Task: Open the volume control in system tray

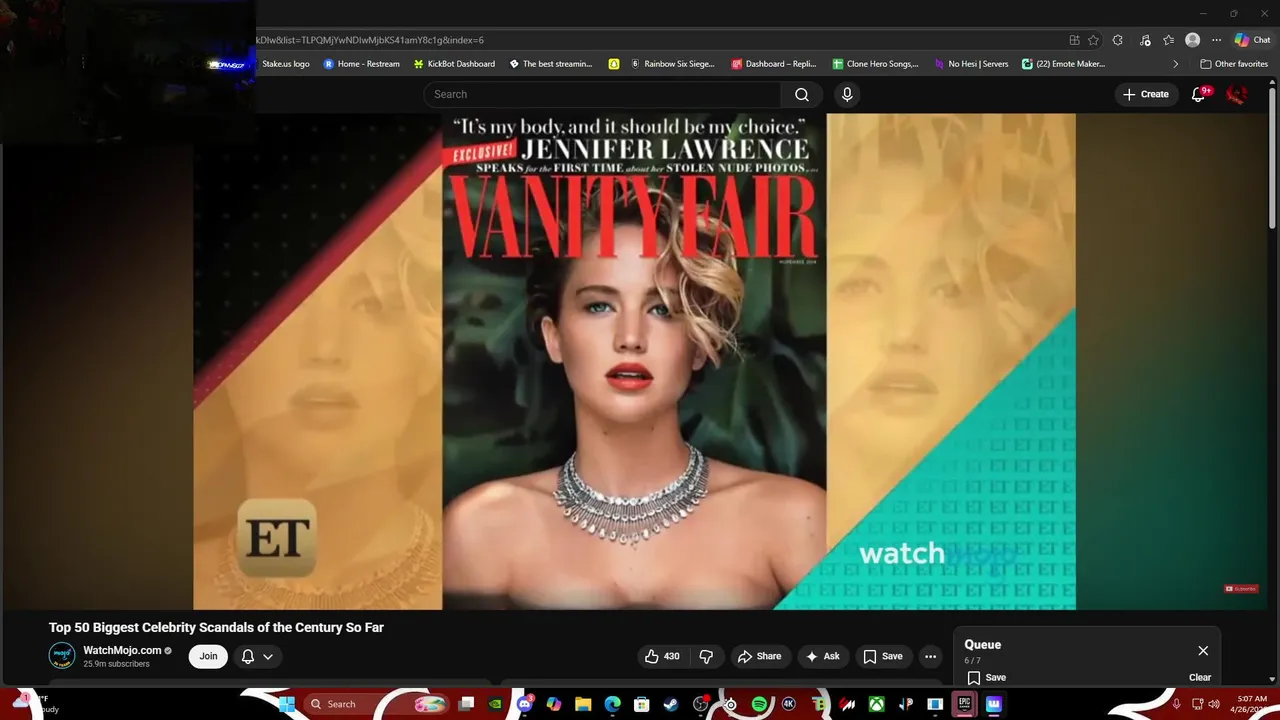Action: tap(1214, 704)
